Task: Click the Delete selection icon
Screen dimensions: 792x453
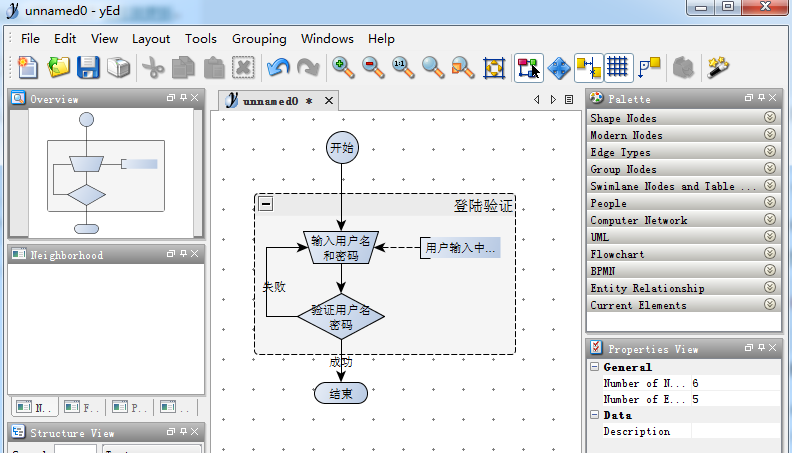Action: [x=243, y=68]
